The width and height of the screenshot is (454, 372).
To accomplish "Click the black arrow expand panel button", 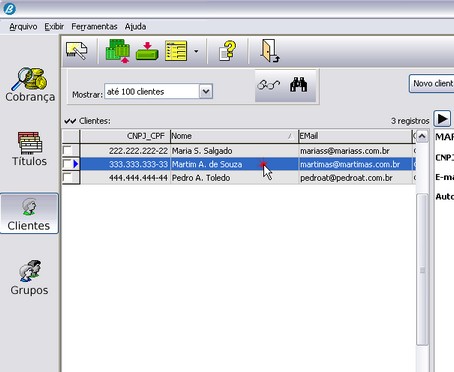I will tap(442, 119).
